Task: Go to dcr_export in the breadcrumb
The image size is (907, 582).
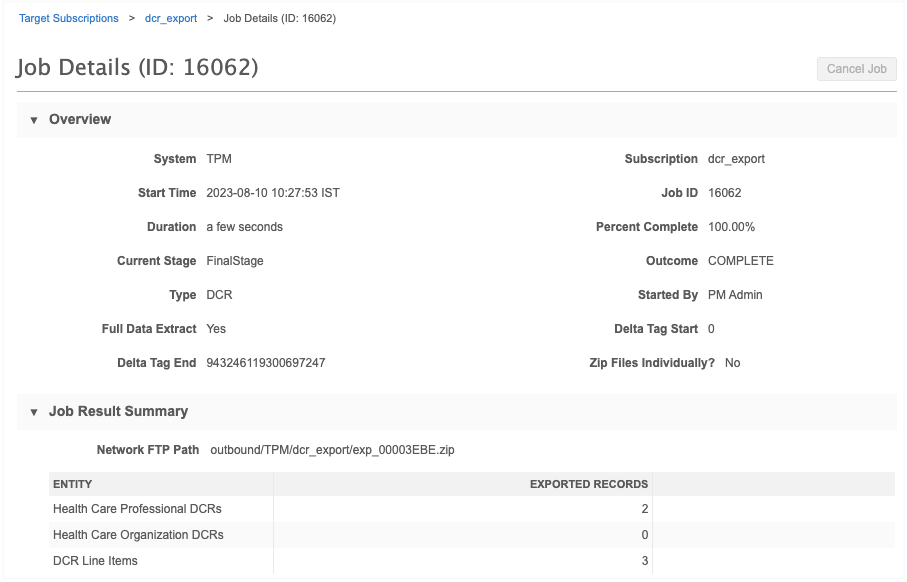Action: pos(171,19)
